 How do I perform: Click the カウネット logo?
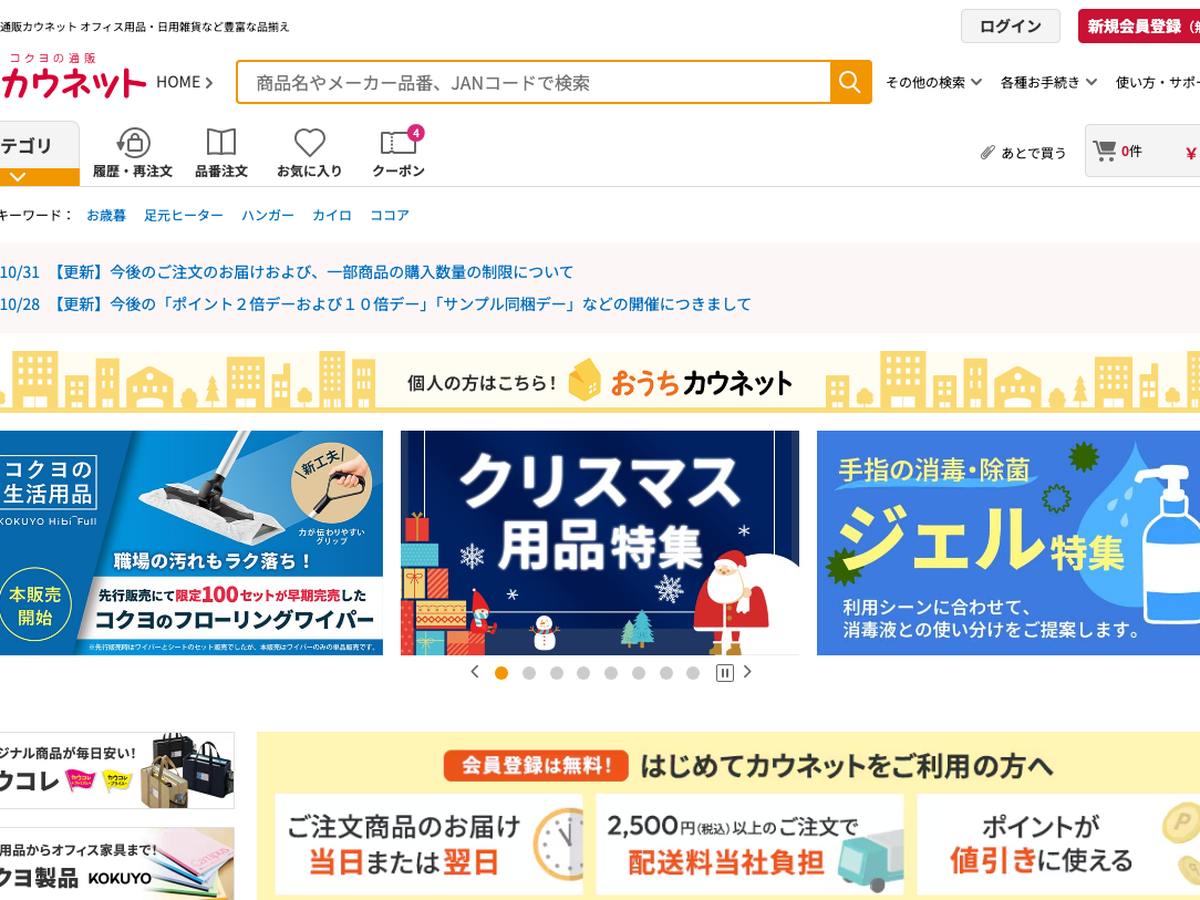click(73, 77)
